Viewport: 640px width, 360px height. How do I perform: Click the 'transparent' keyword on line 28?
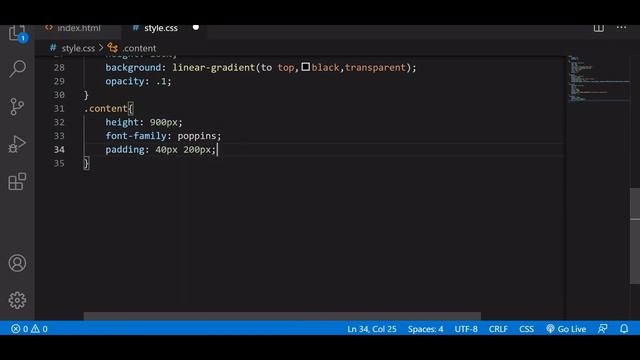[376, 67]
